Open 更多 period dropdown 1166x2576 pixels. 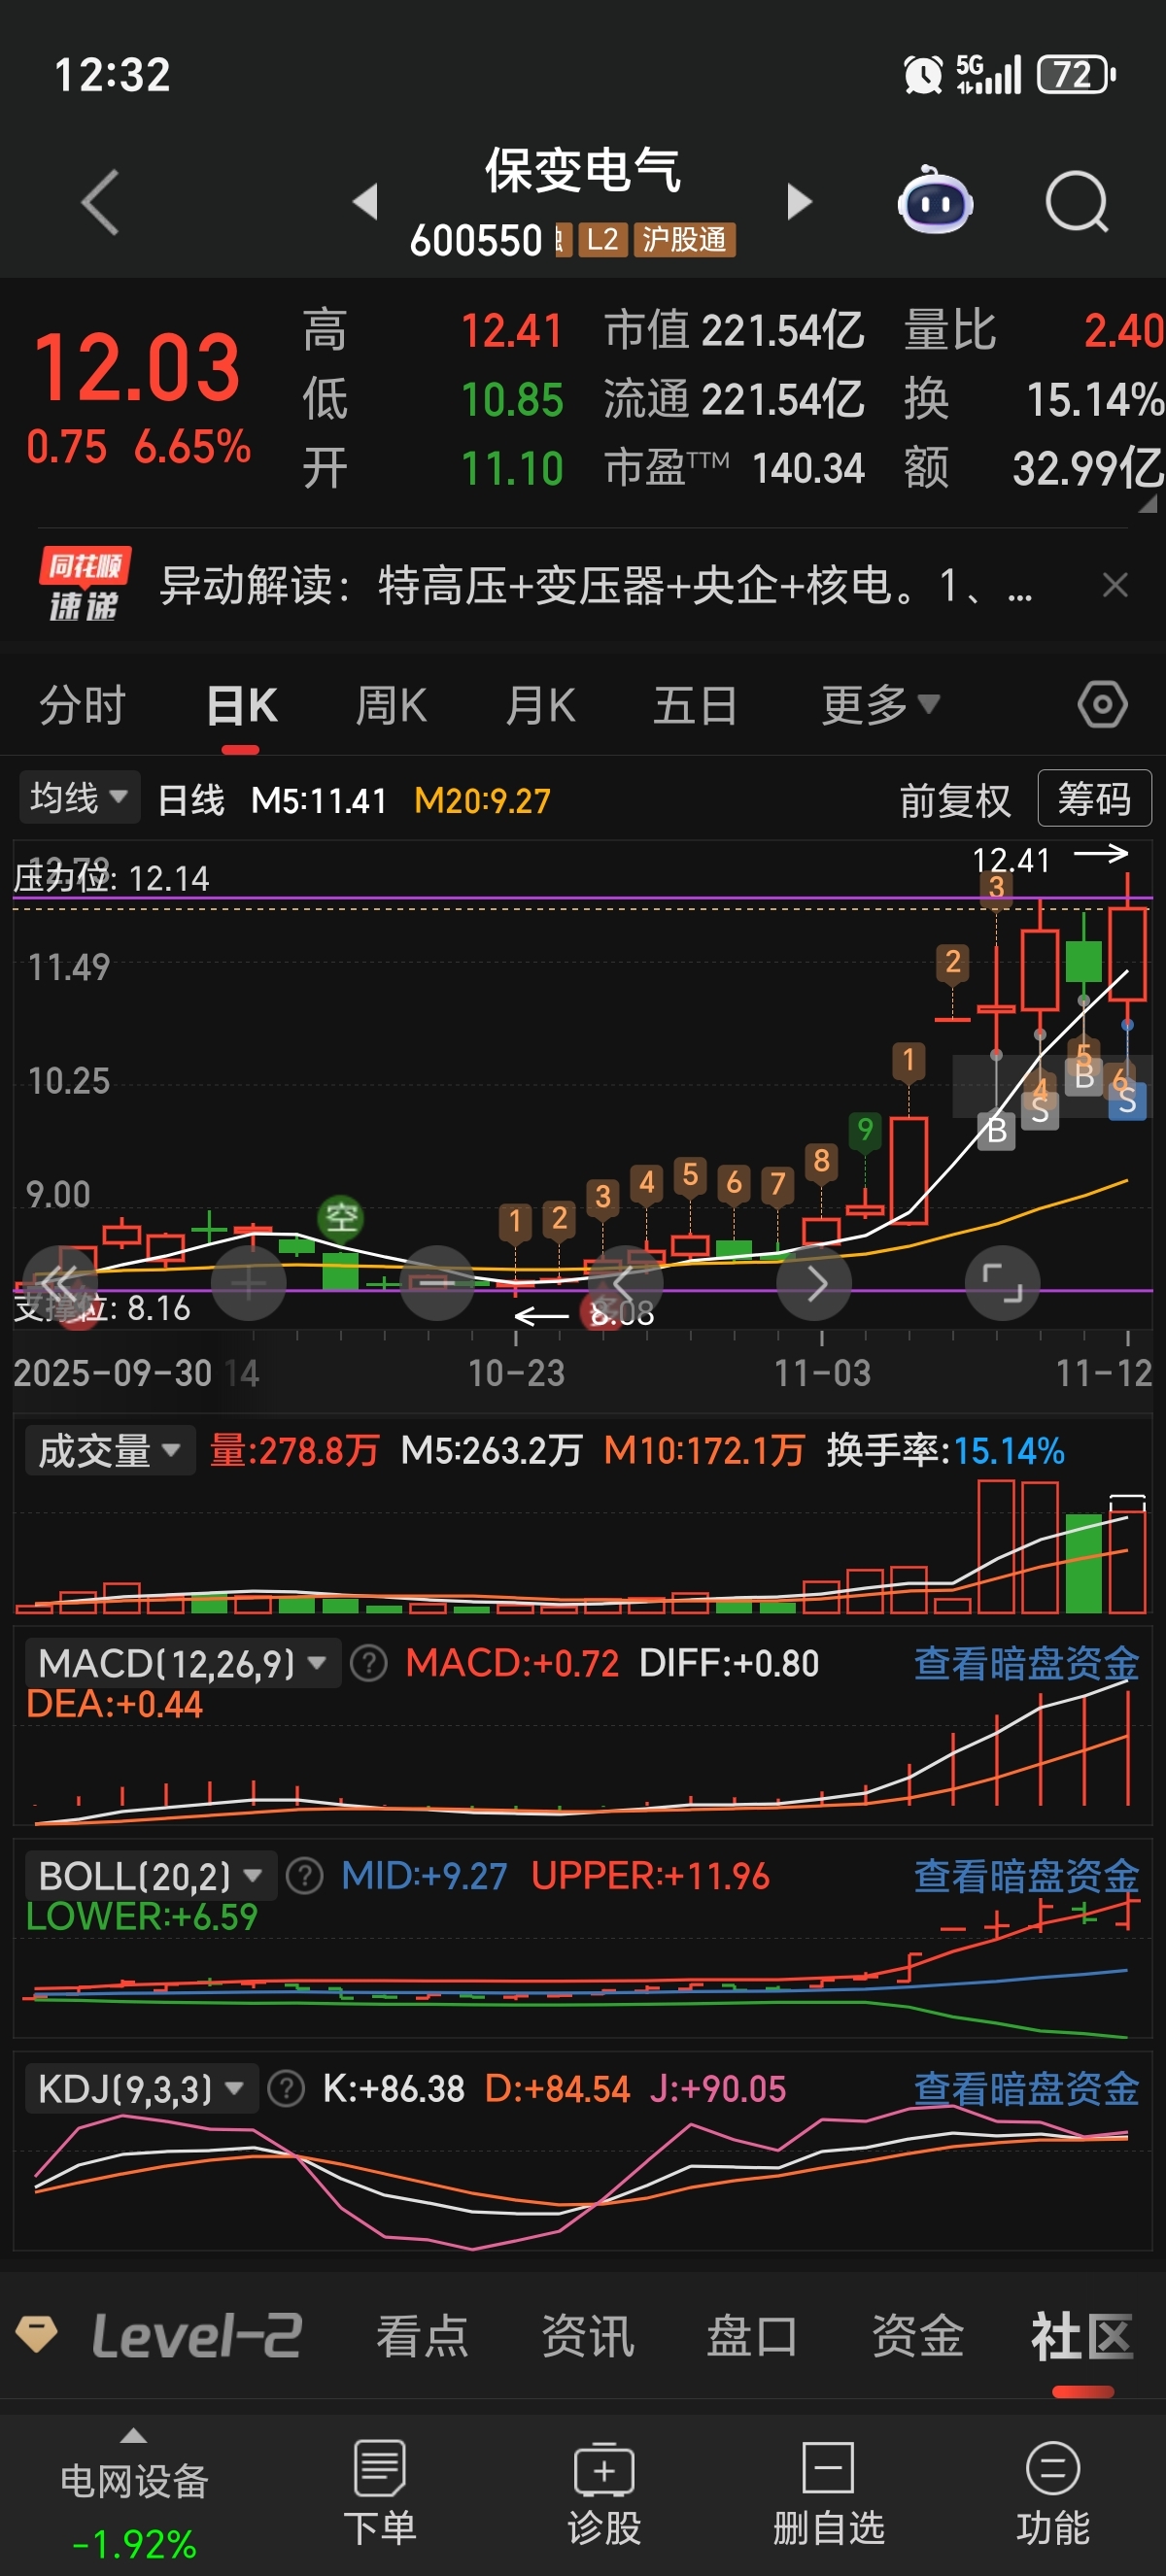click(x=880, y=705)
